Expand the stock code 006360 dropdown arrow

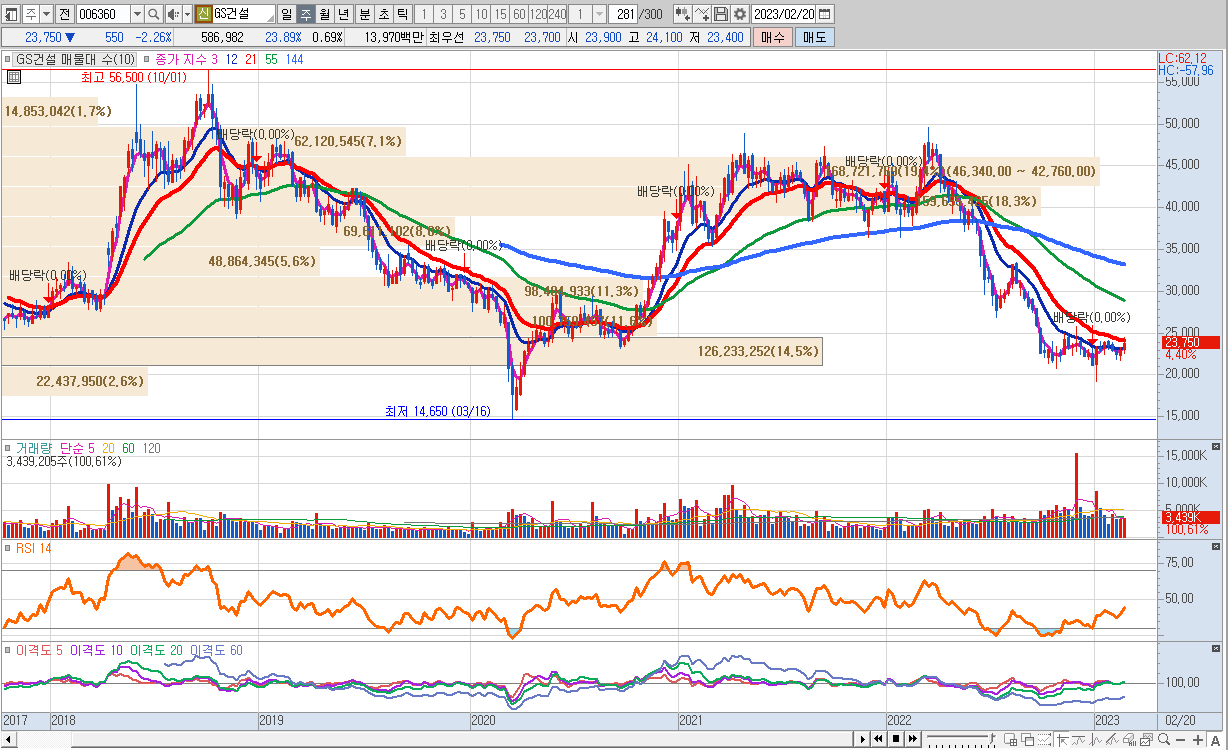coord(136,14)
